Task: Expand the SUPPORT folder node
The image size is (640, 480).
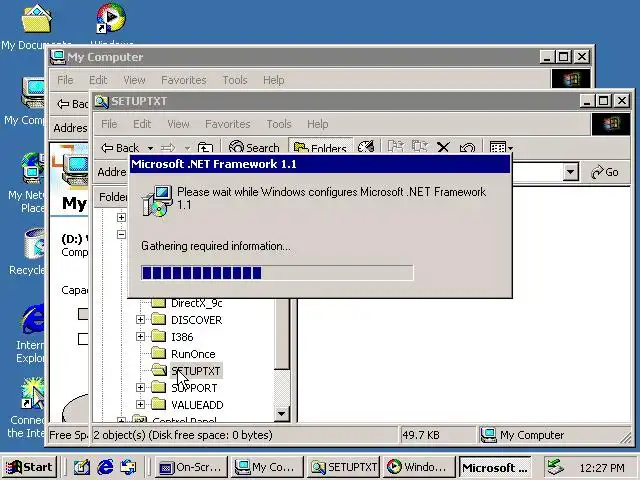Action: pyautogui.click(x=140, y=387)
